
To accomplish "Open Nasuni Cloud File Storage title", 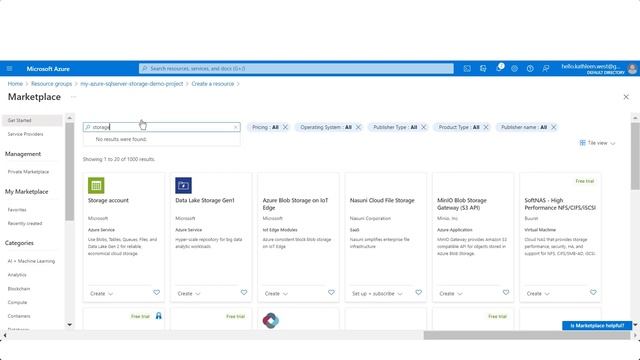I will click(x=382, y=200).
